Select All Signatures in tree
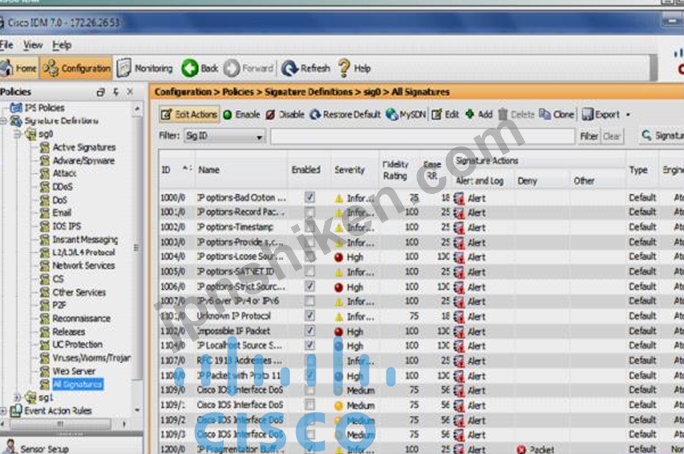Screen dimensions: 684x454 click(77, 384)
